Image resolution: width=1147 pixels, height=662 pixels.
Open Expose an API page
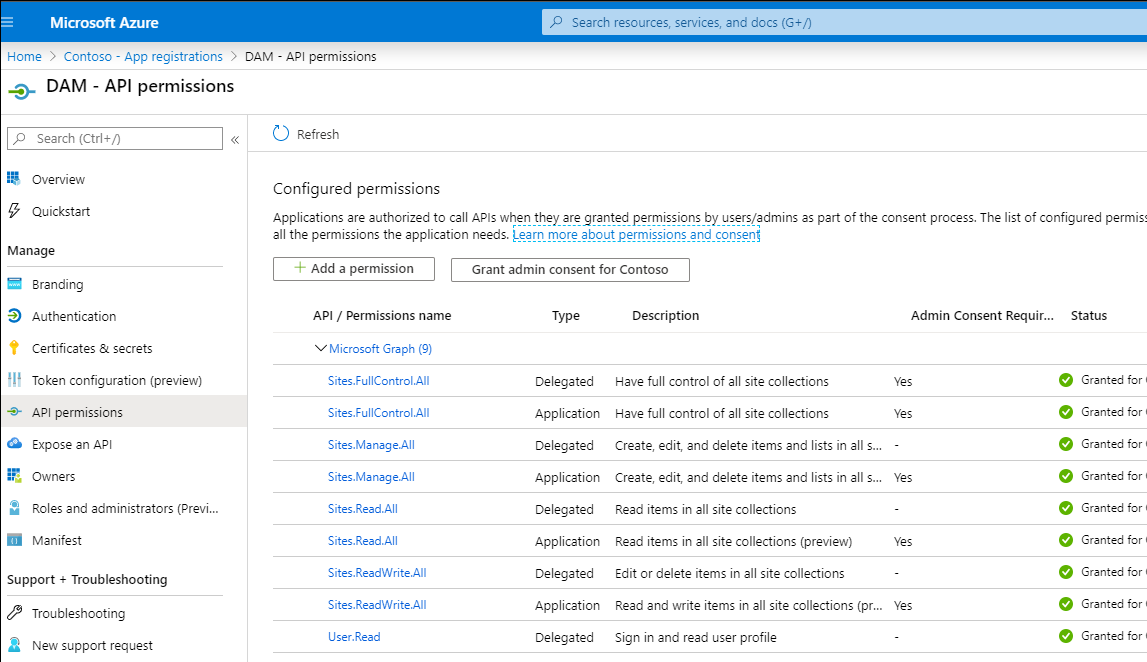coord(72,444)
